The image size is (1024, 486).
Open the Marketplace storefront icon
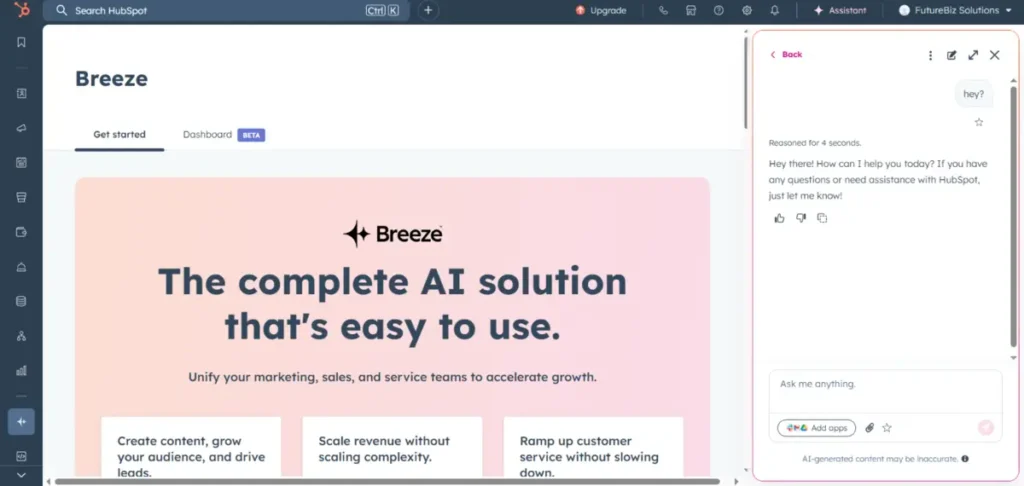pyautogui.click(x=691, y=10)
